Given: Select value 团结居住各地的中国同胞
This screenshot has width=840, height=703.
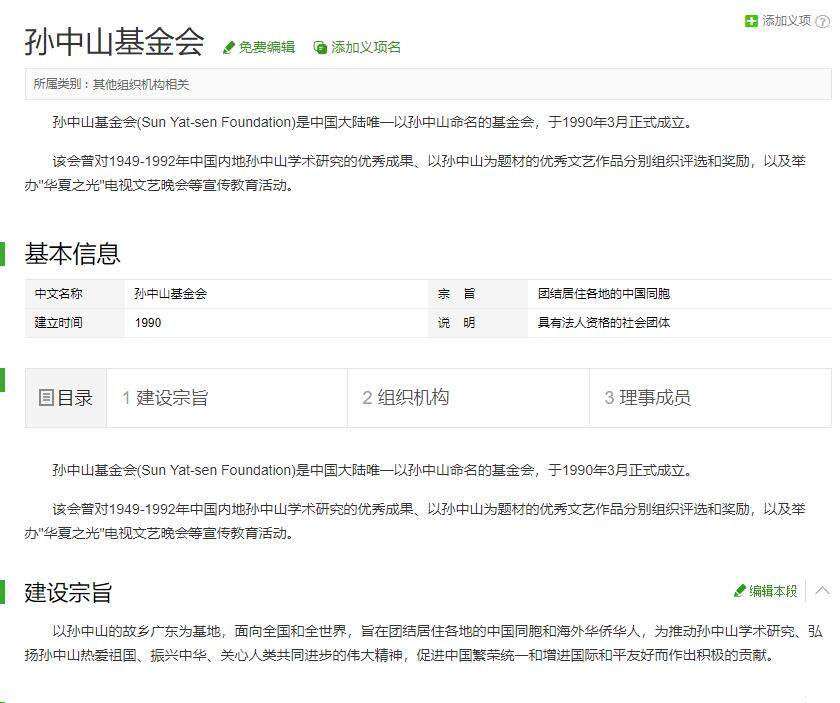Looking at the screenshot, I should pos(604,294).
